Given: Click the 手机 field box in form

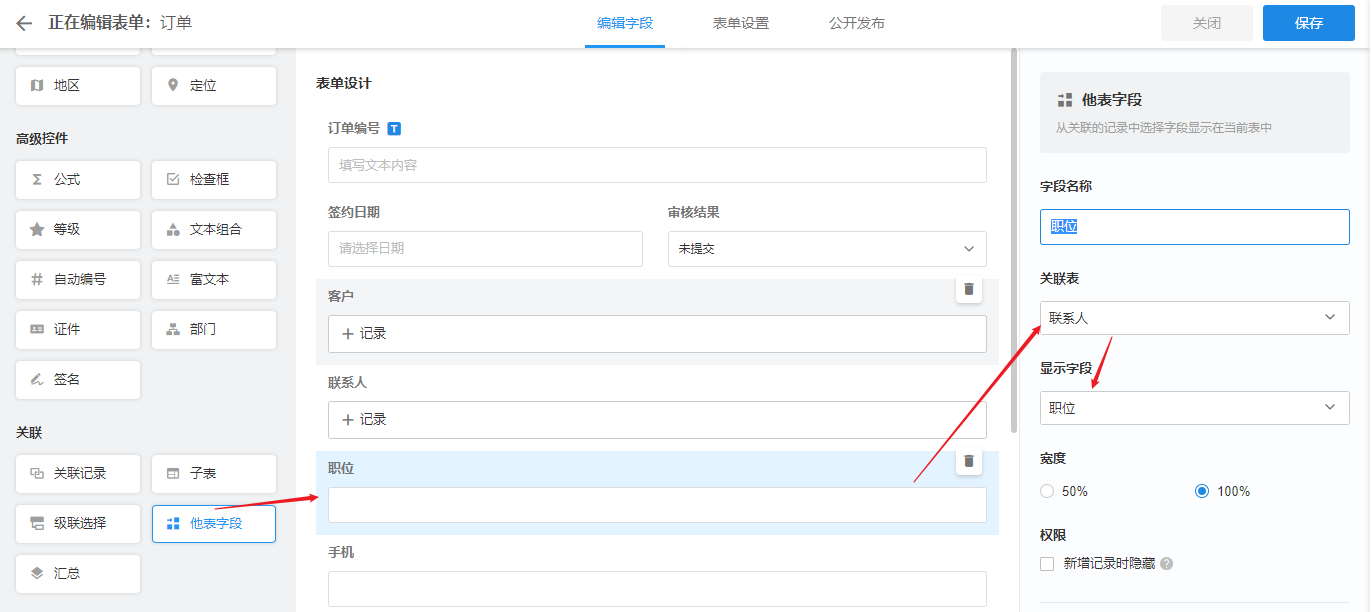Looking at the screenshot, I should click(657, 589).
